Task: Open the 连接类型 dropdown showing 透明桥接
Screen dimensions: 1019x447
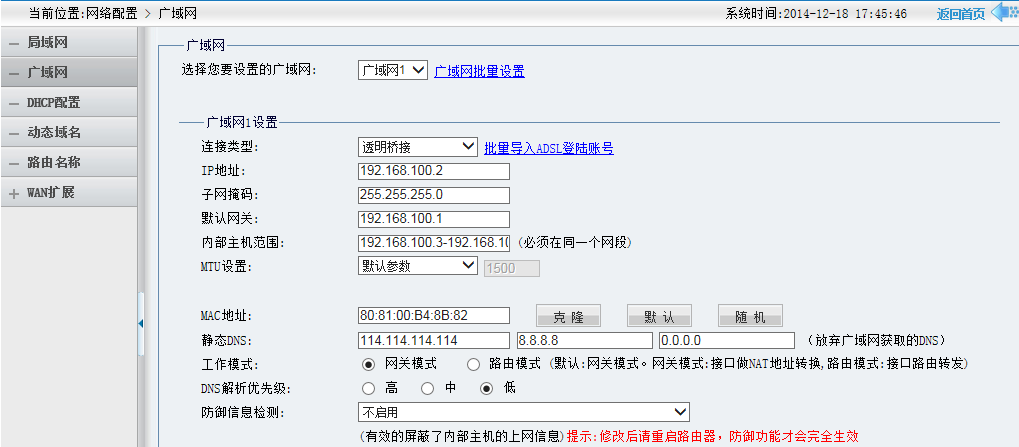Action: tap(418, 147)
